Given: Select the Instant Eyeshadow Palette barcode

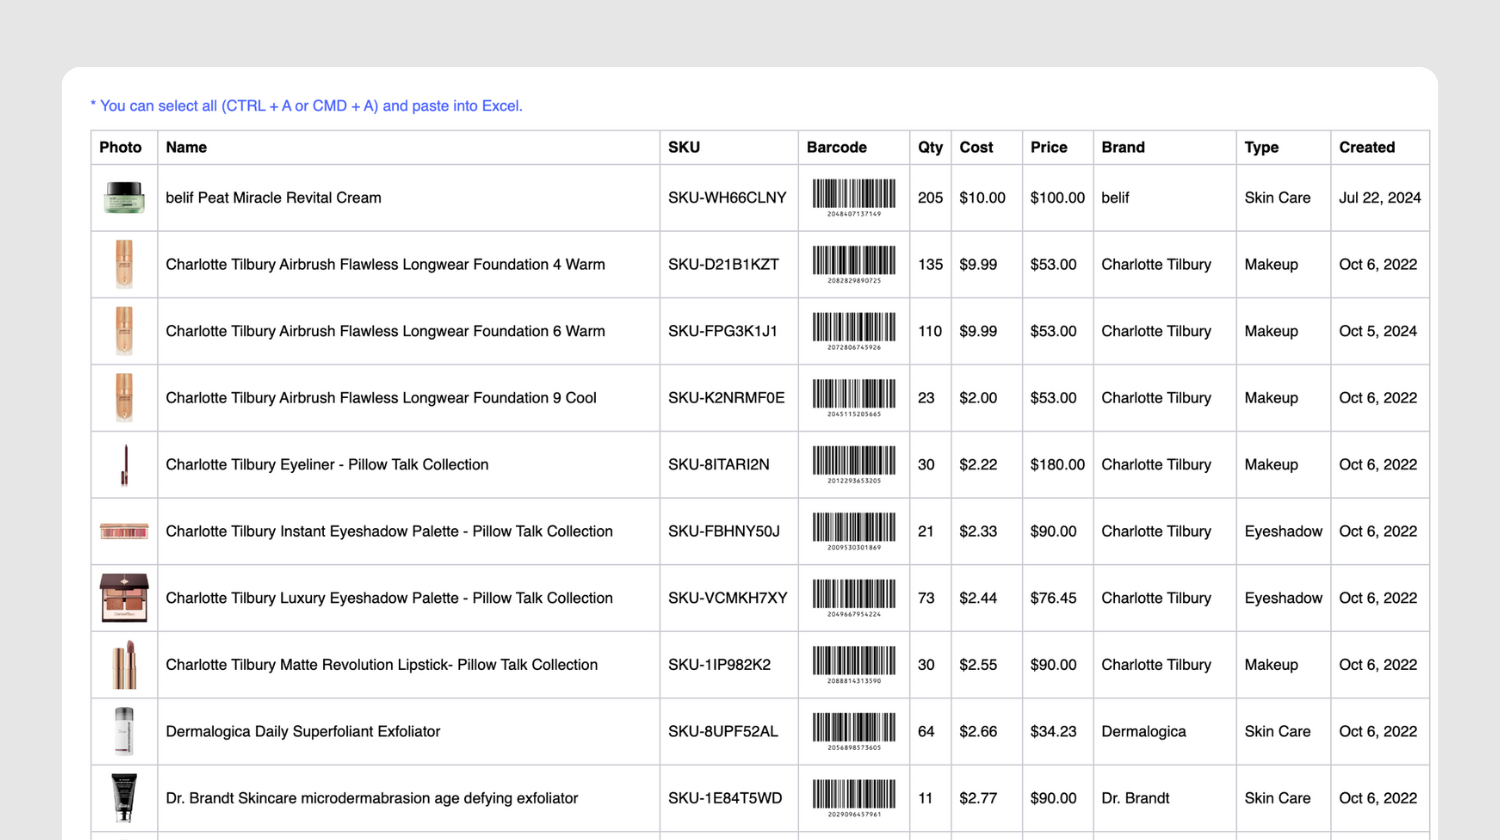Looking at the screenshot, I should point(854,531).
